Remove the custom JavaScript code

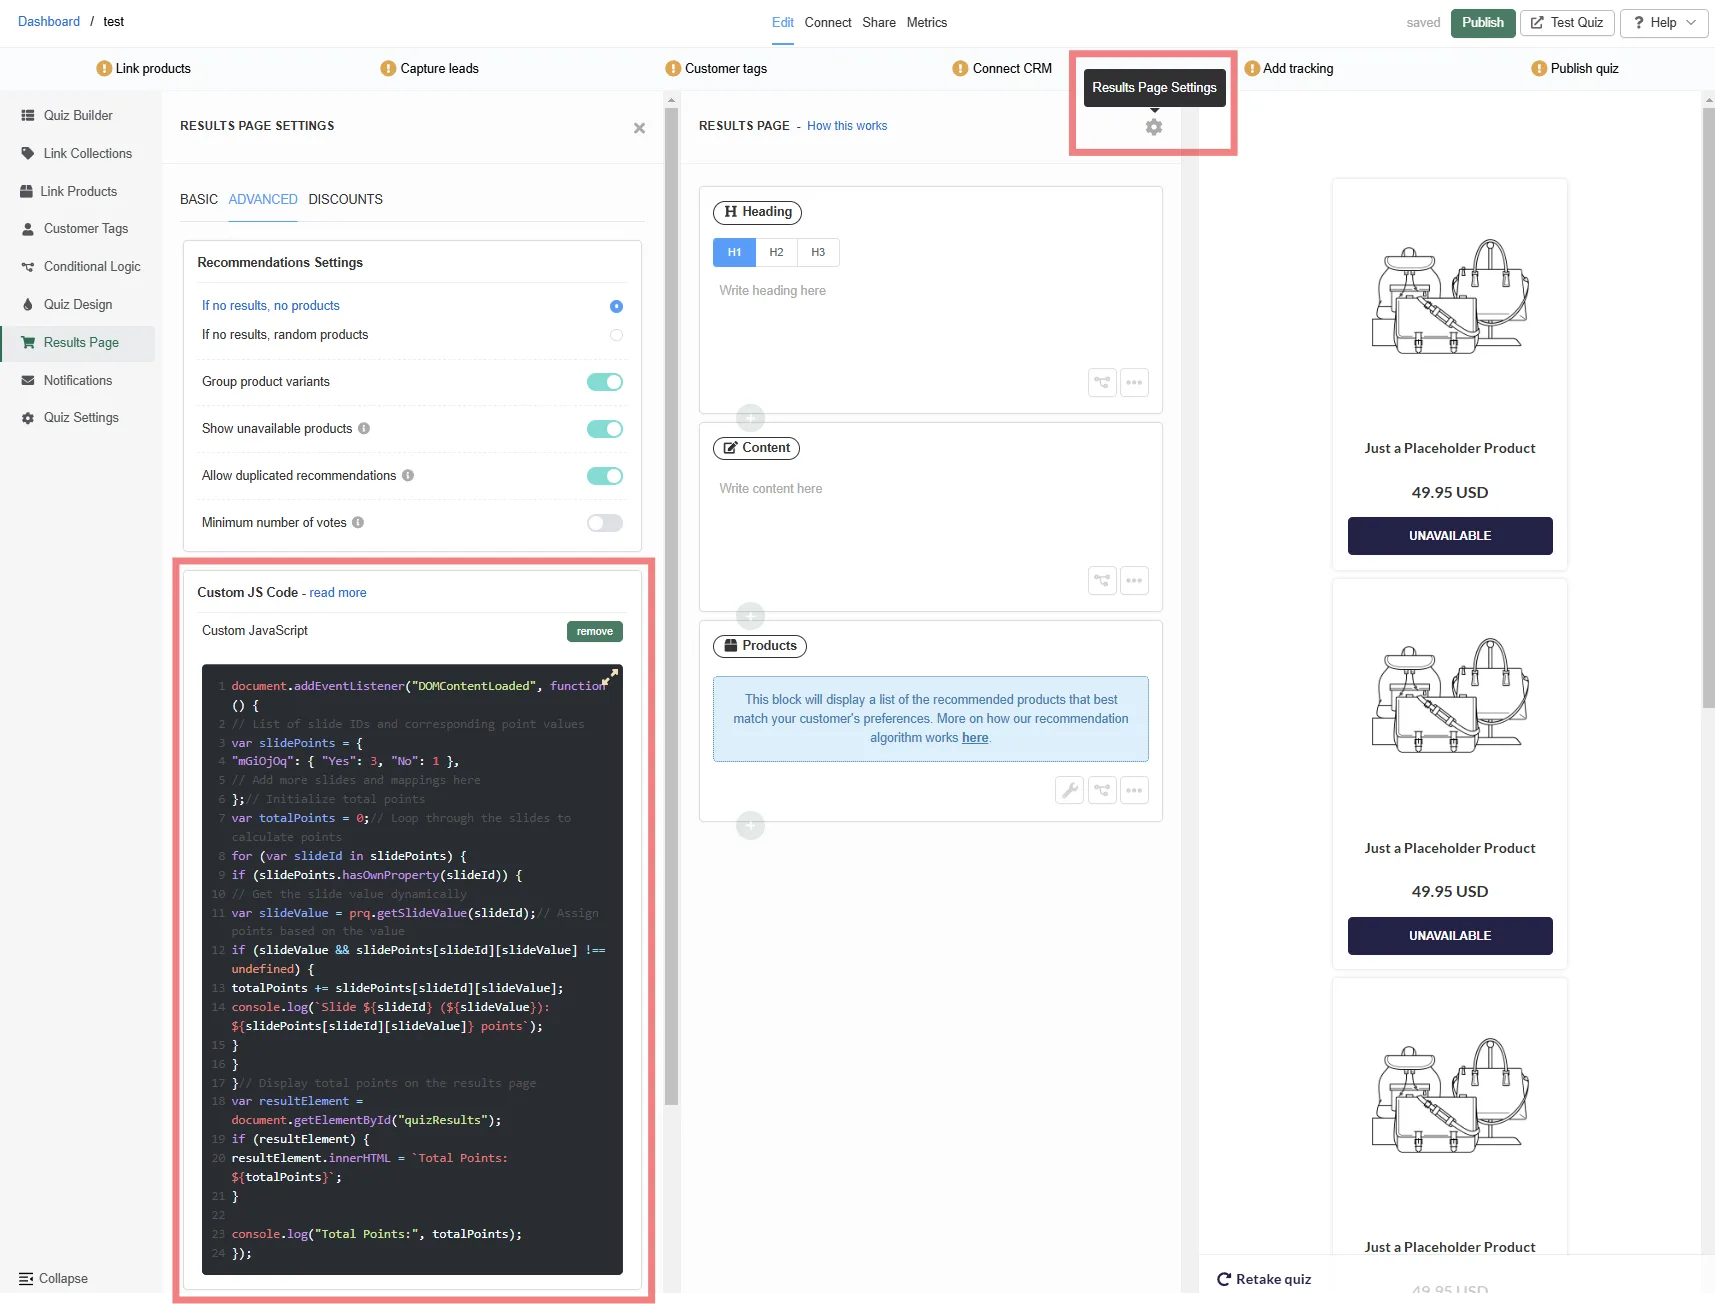tap(595, 631)
